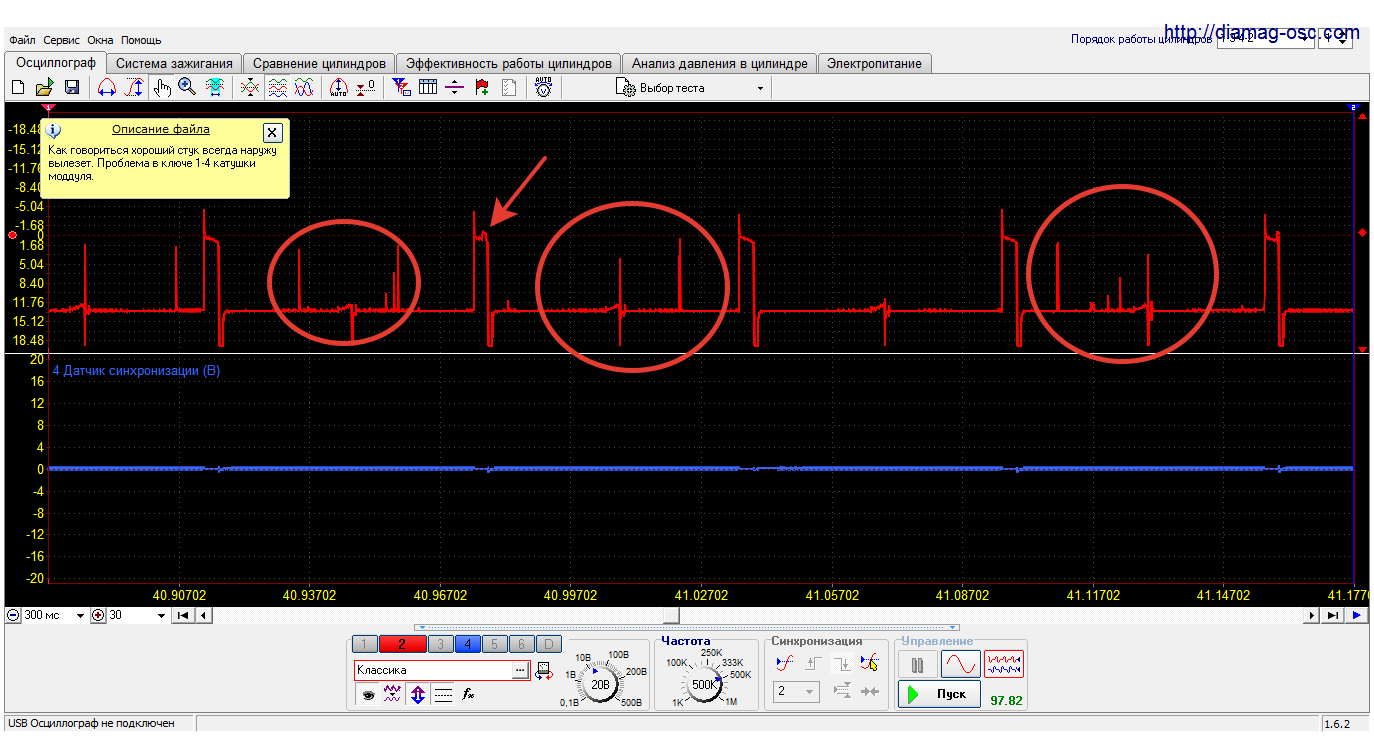
Task: Click the Описание файла link
Action: (161, 129)
